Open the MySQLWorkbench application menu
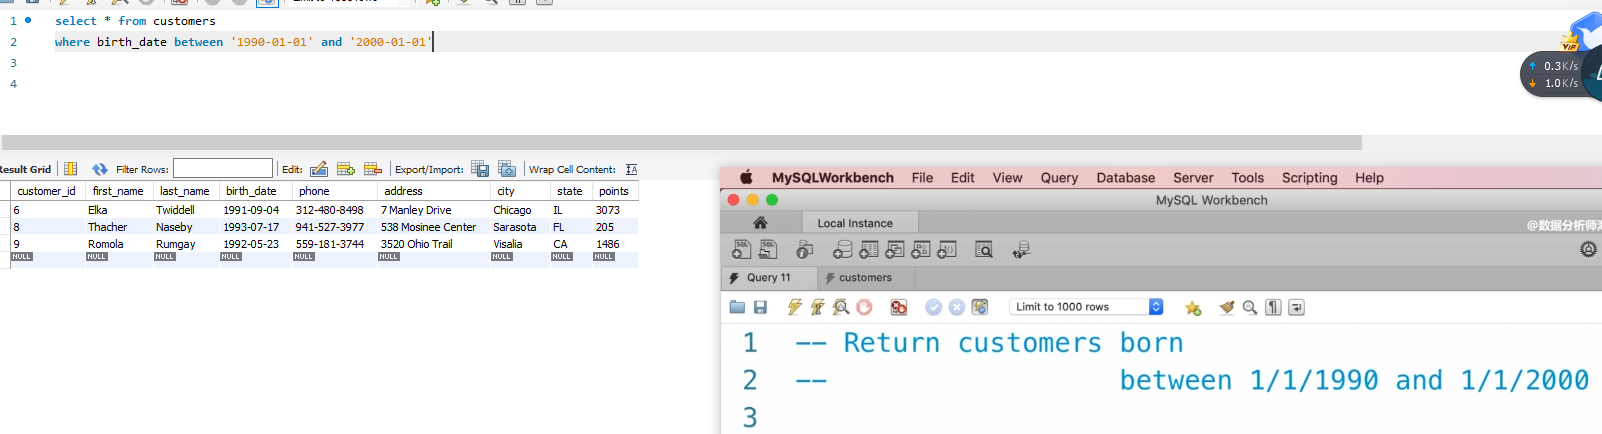Screen dimensions: 1602x434 pyautogui.click(x=833, y=177)
